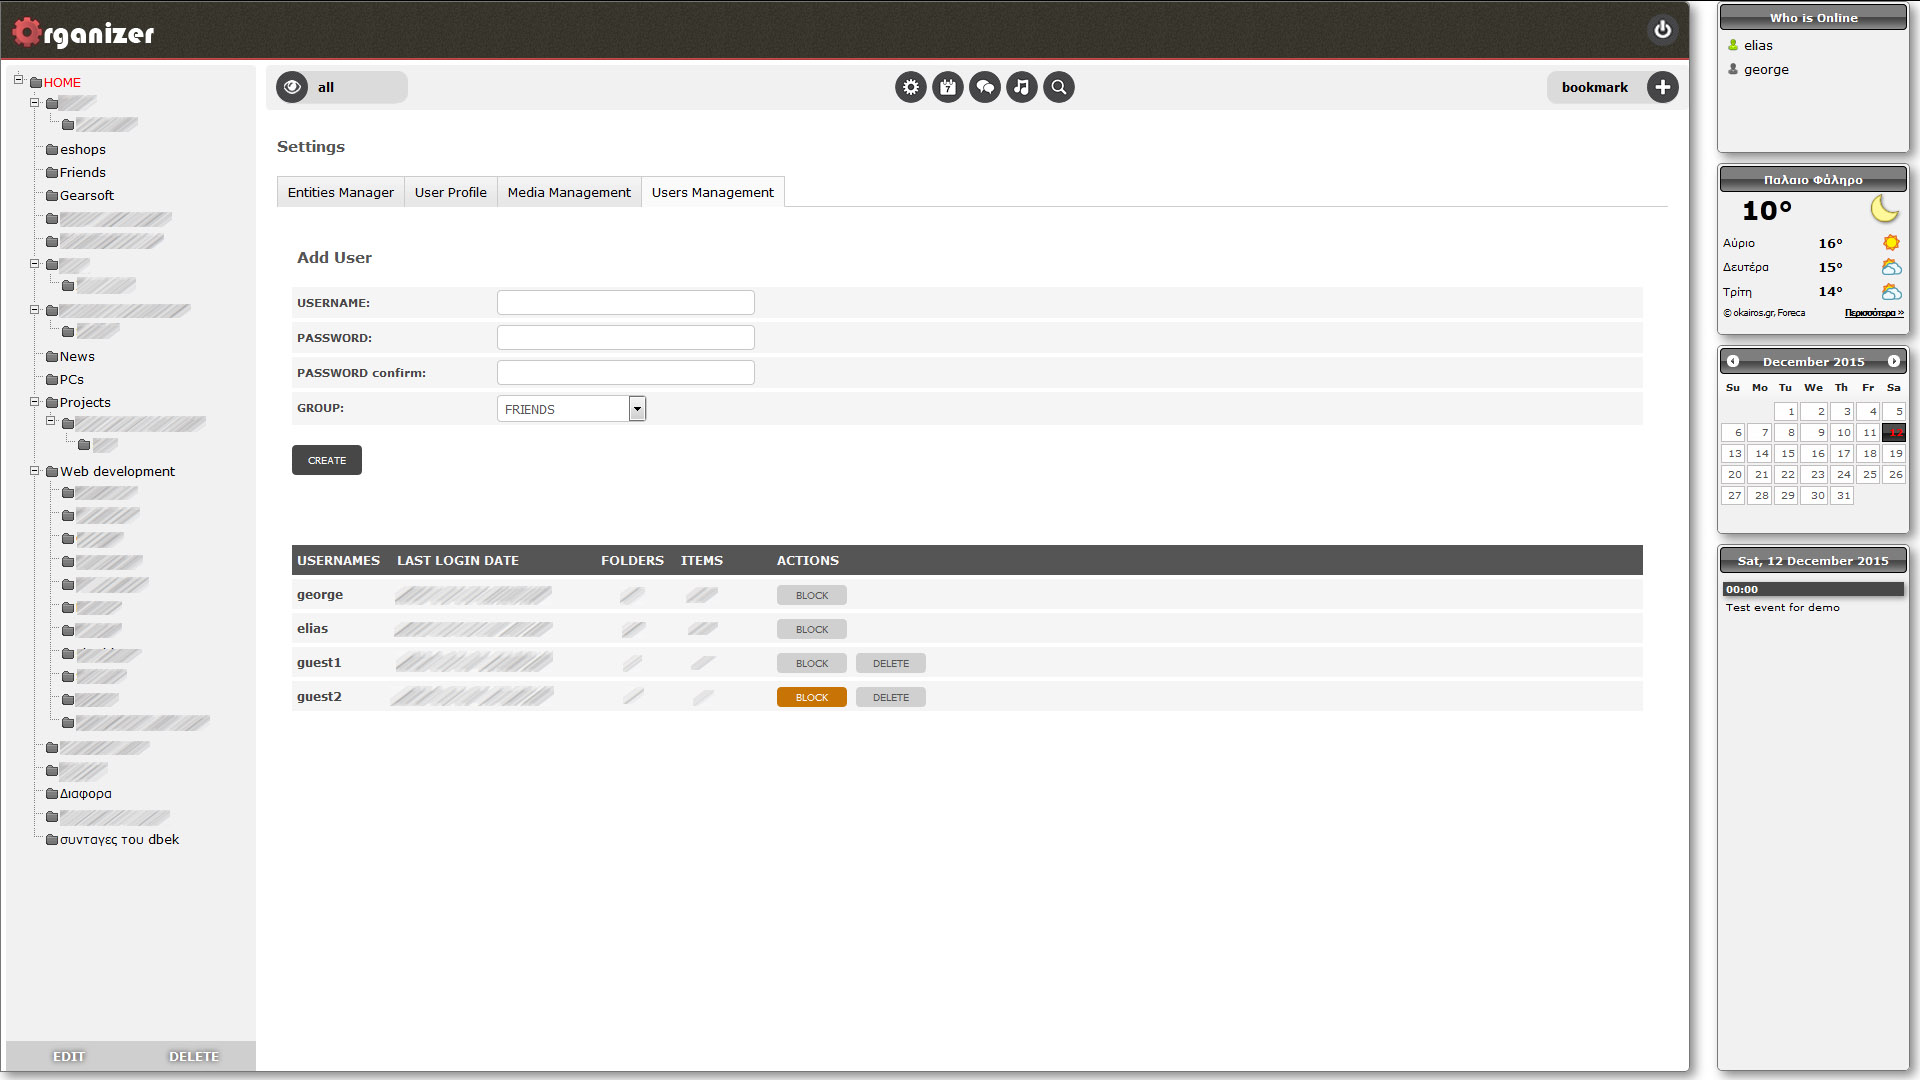
Task: Click the sunny icon for Αύριο
Action: (1891, 242)
